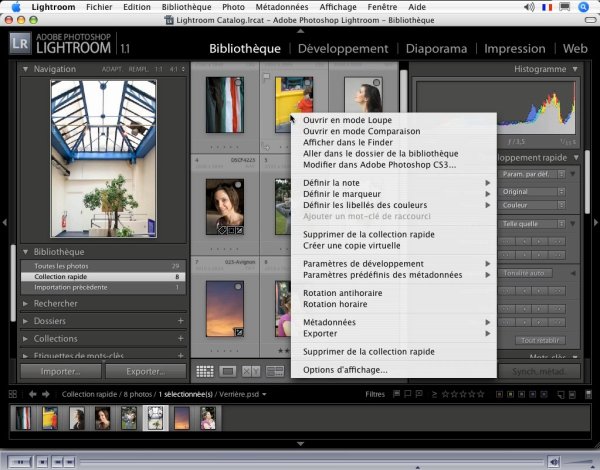Click the filmstrip grid icon beside arrows
Image resolution: width=600 pixels, height=470 pixels.
click(x=13, y=394)
